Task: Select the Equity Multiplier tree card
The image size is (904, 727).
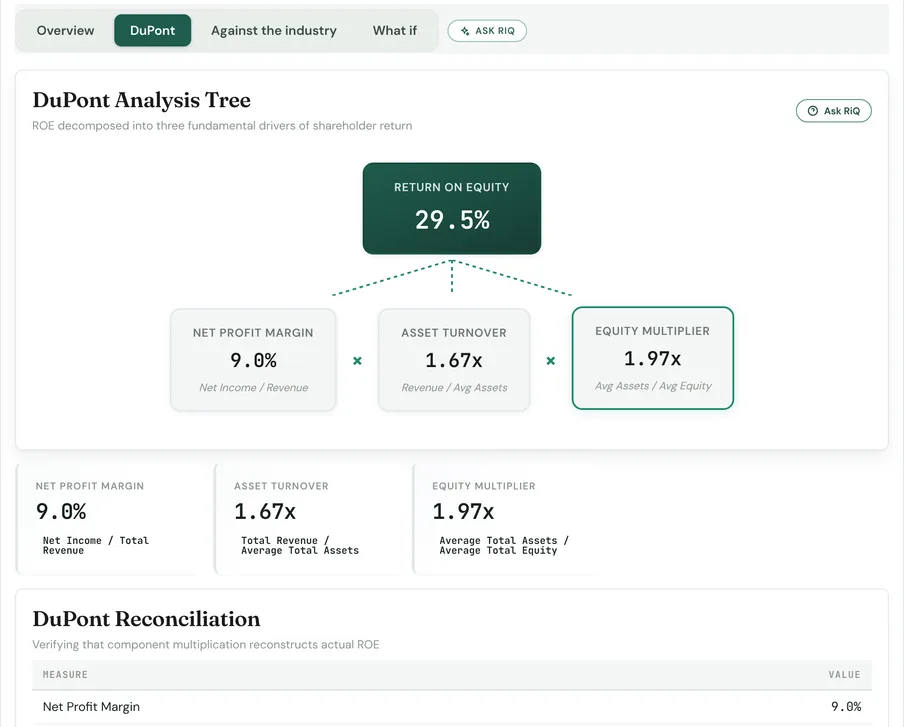Action: [x=653, y=358]
